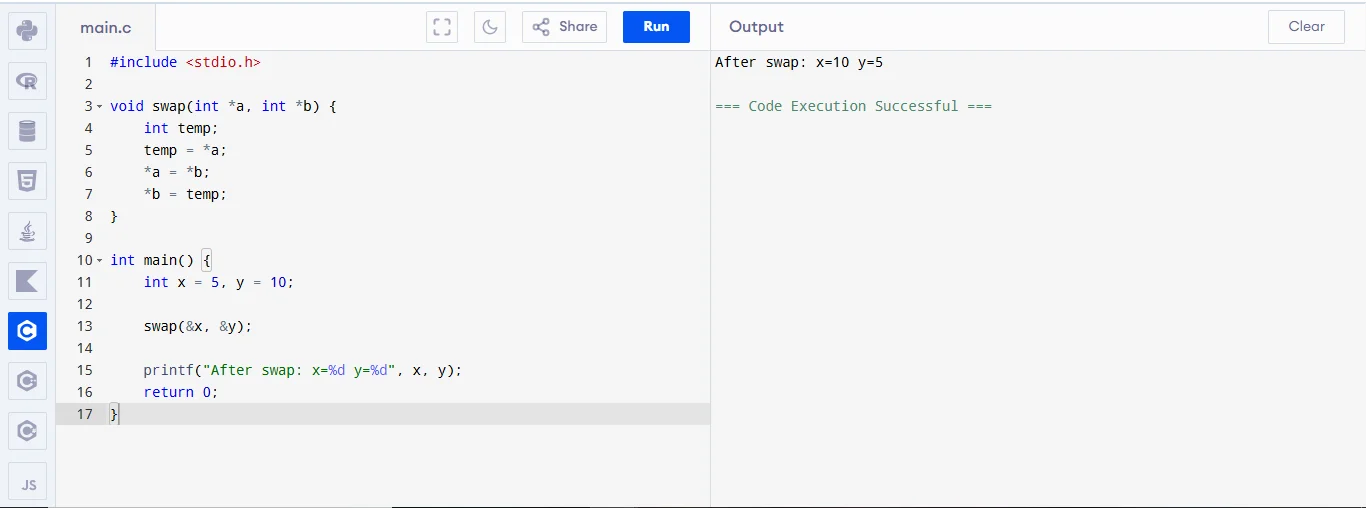Click the 'int main() {' line

[x=161, y=260]
